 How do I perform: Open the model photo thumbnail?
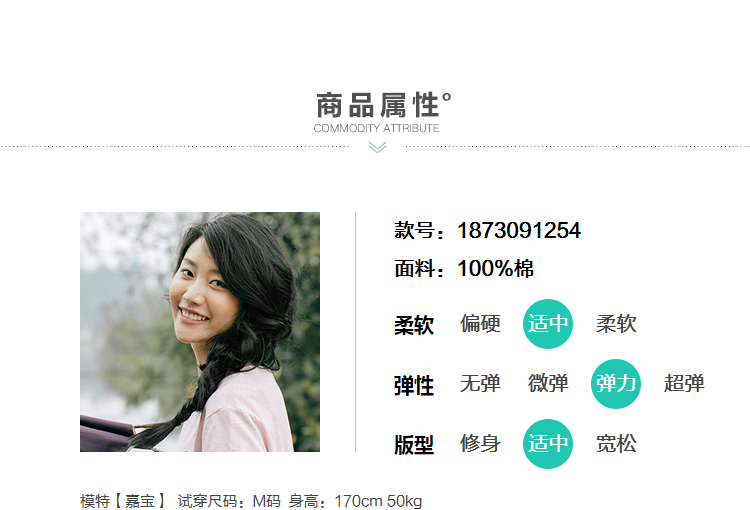200,332
